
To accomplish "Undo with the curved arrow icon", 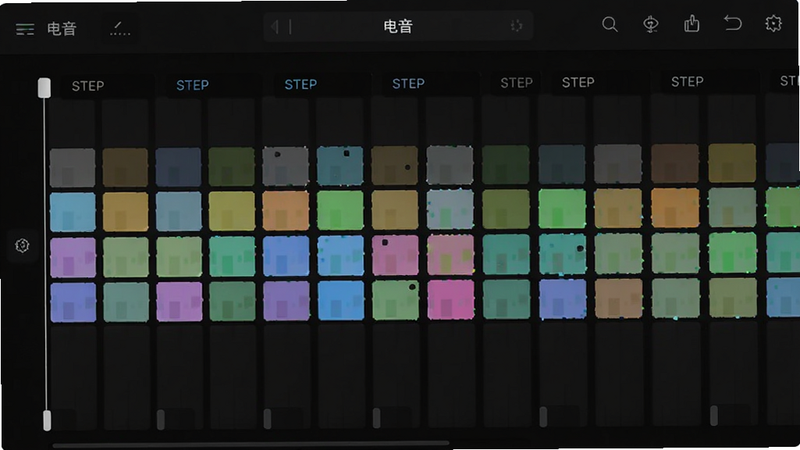I will [x=733, y=23].
